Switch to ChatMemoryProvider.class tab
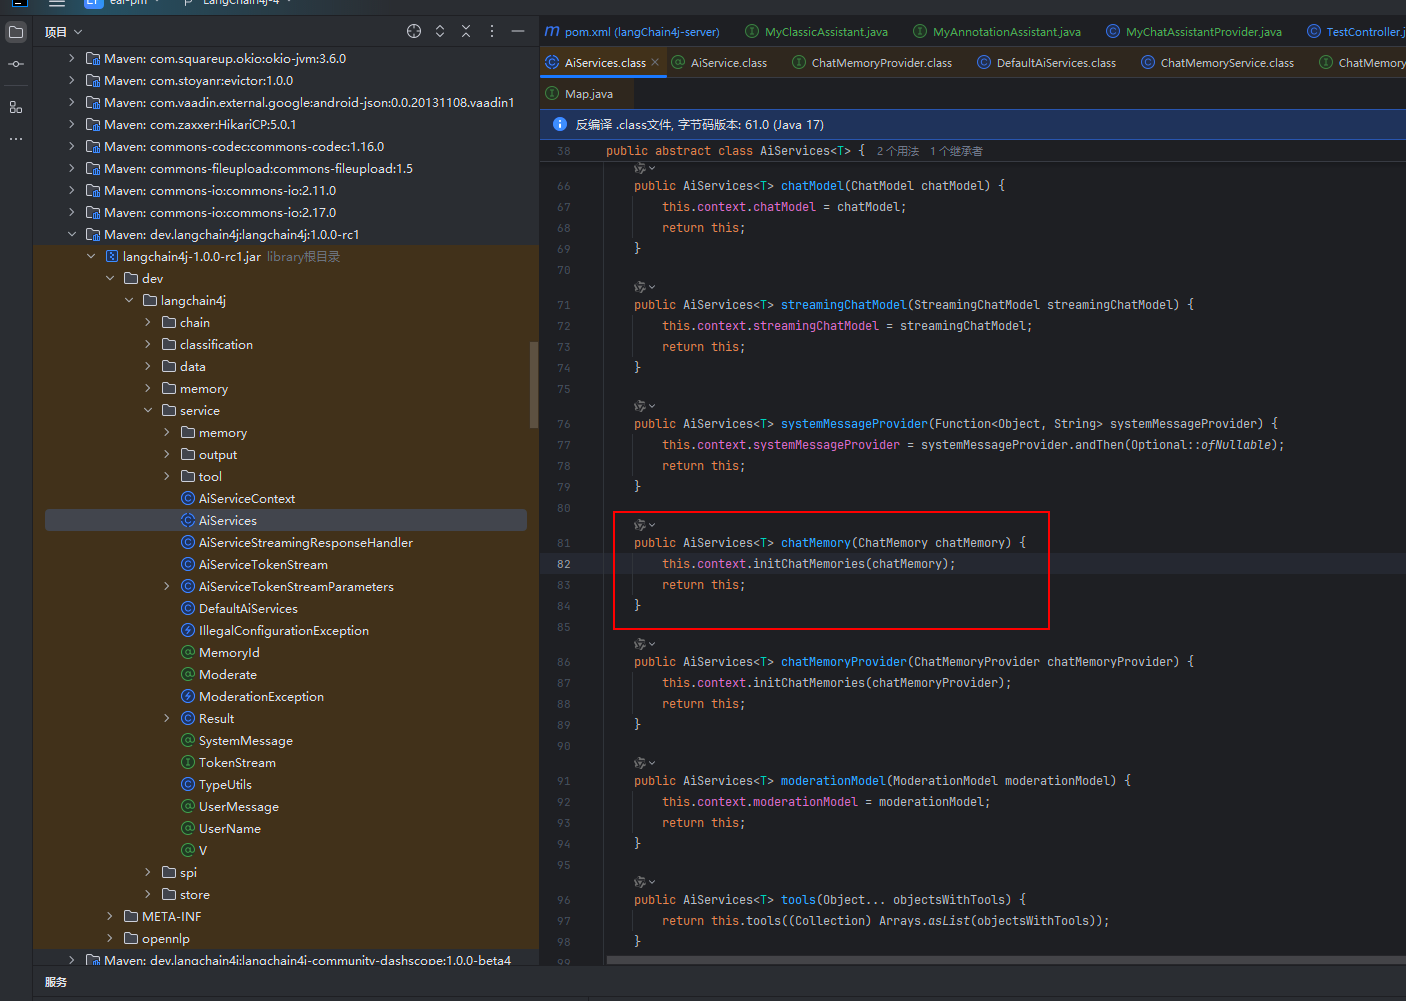 pyautogui.click(x=872, y=63)
